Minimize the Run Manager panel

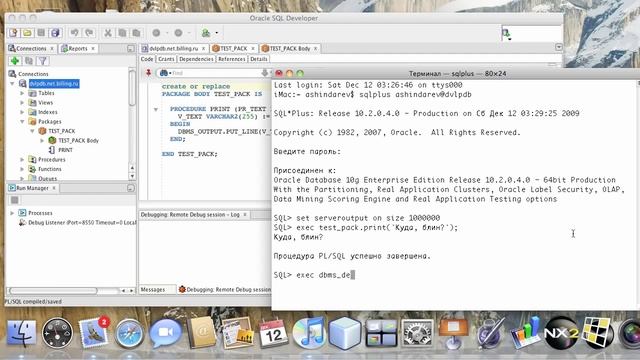[x=131, y=188]
